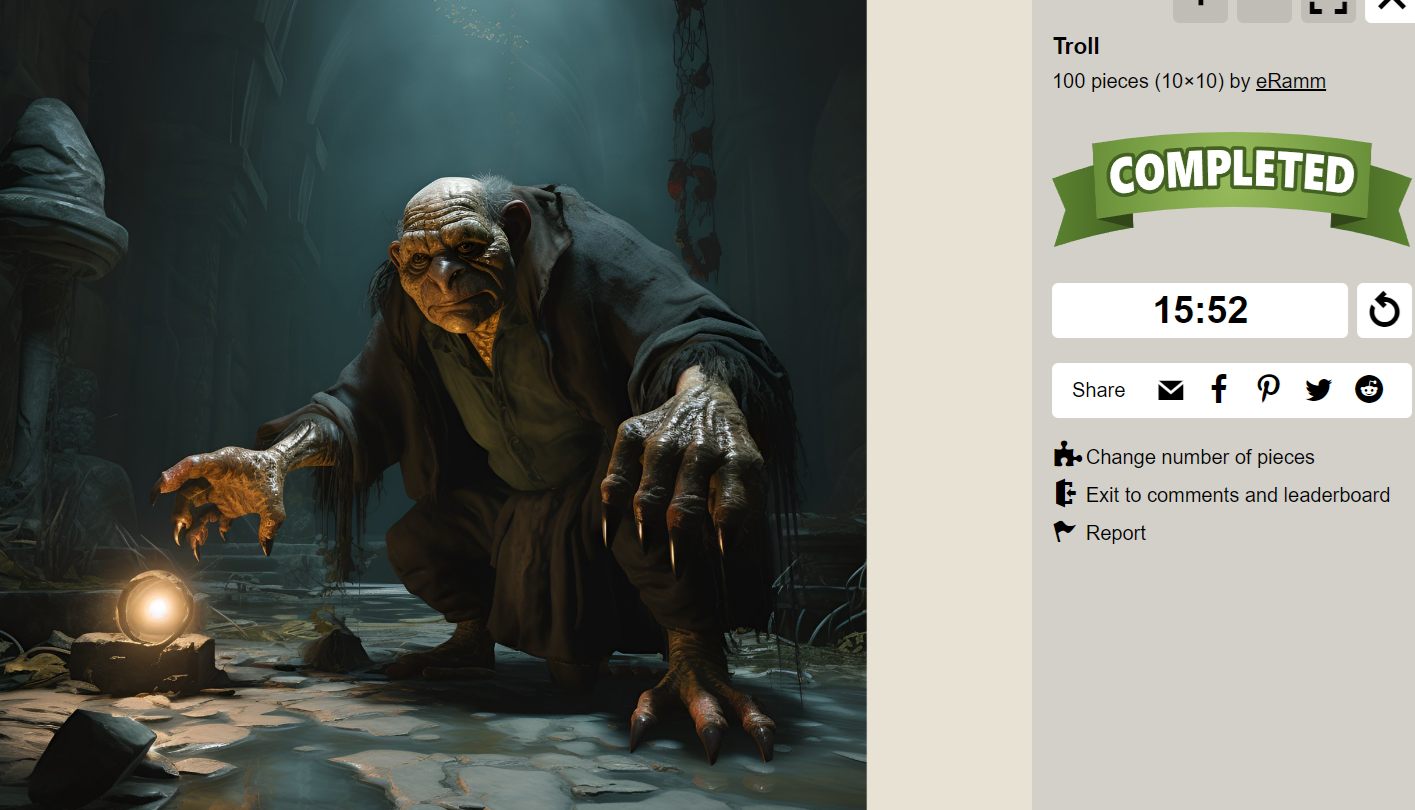Select Exit to comments and leaderboard
The image size is (1415, 810).
tap(1238, 495)
